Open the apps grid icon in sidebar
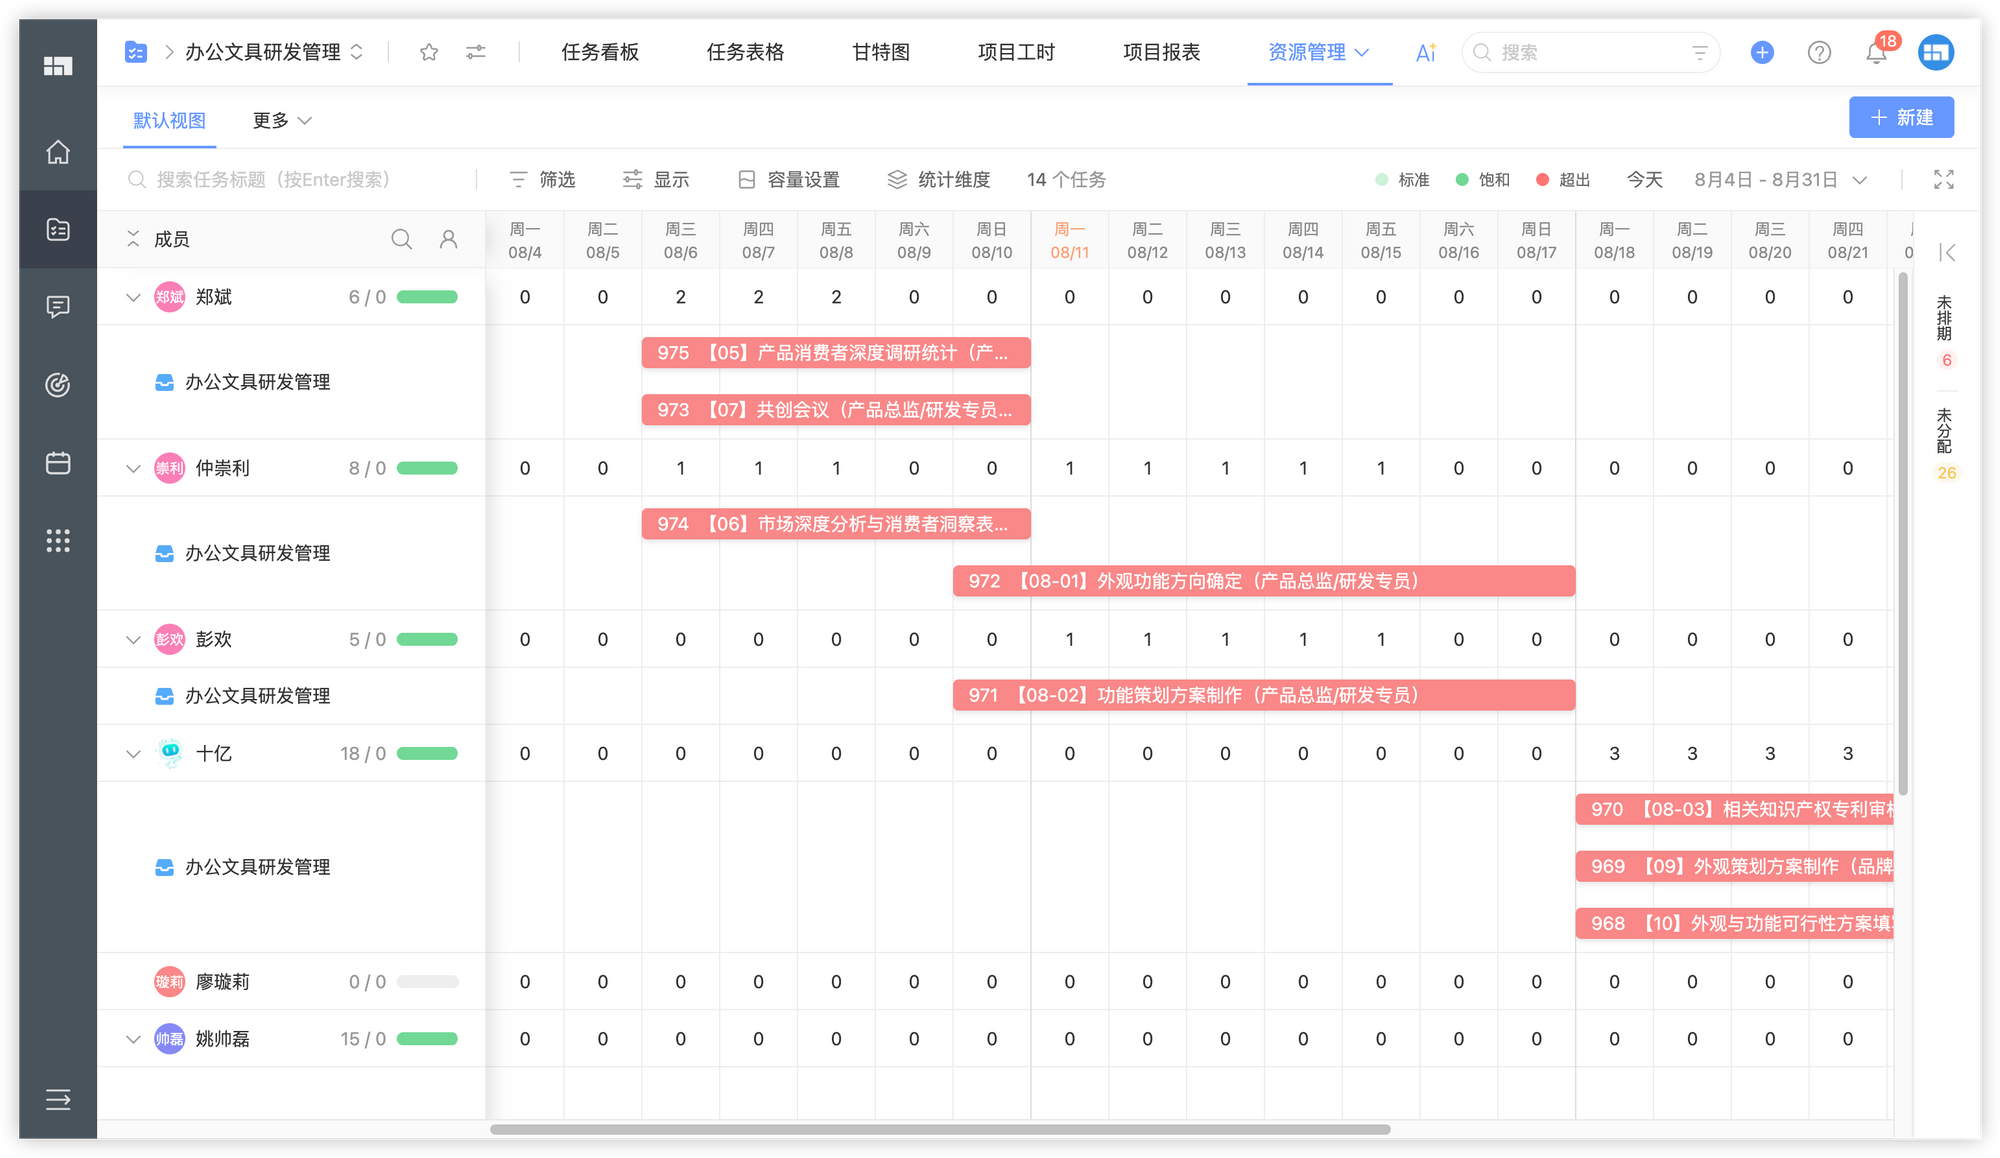 pyautogui.click(x=57, y=541)
